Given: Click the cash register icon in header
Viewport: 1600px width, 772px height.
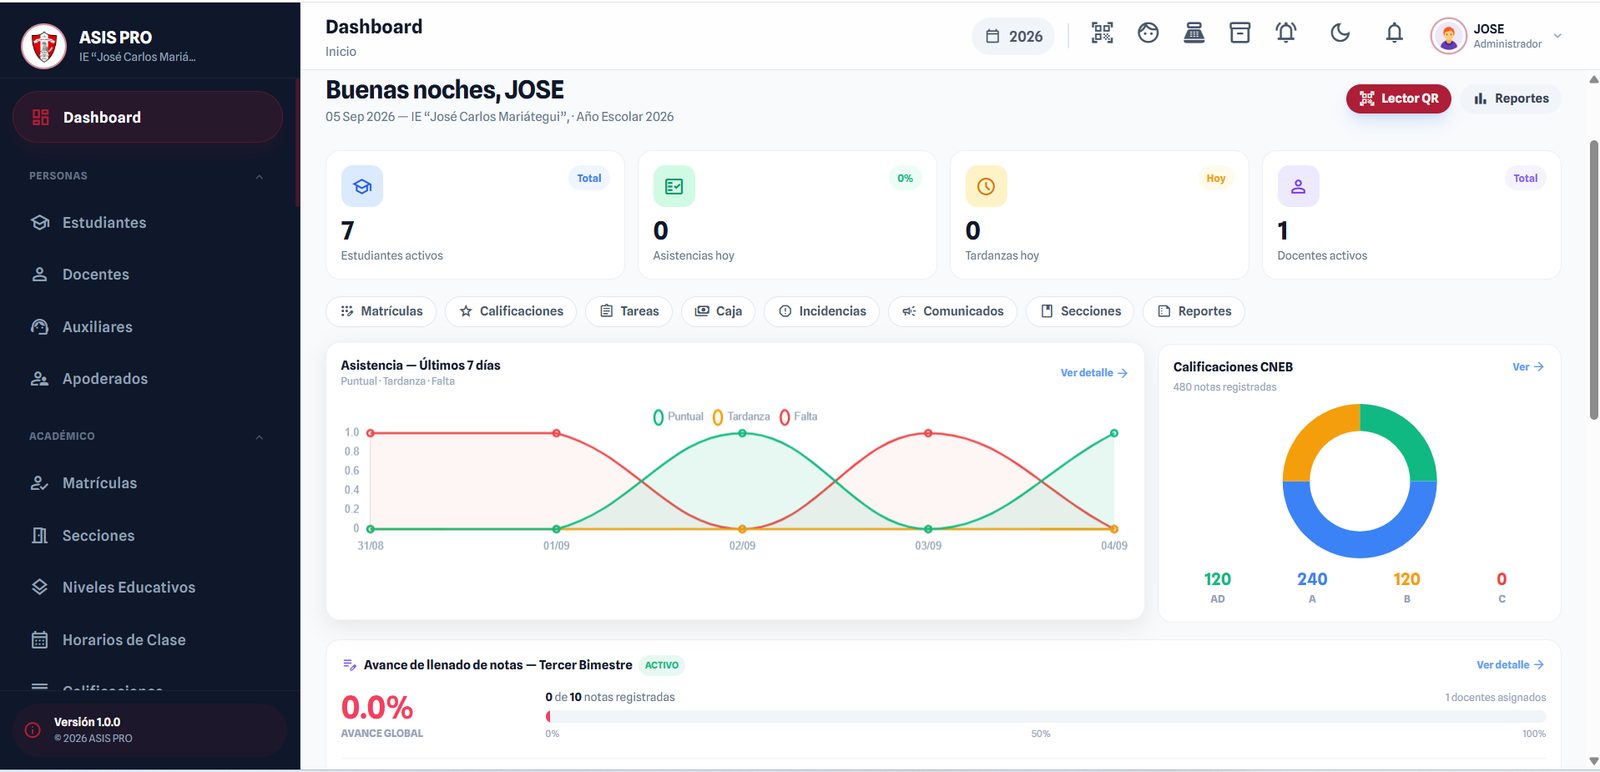Looking at the screenshot, I should click(1194, 33).
